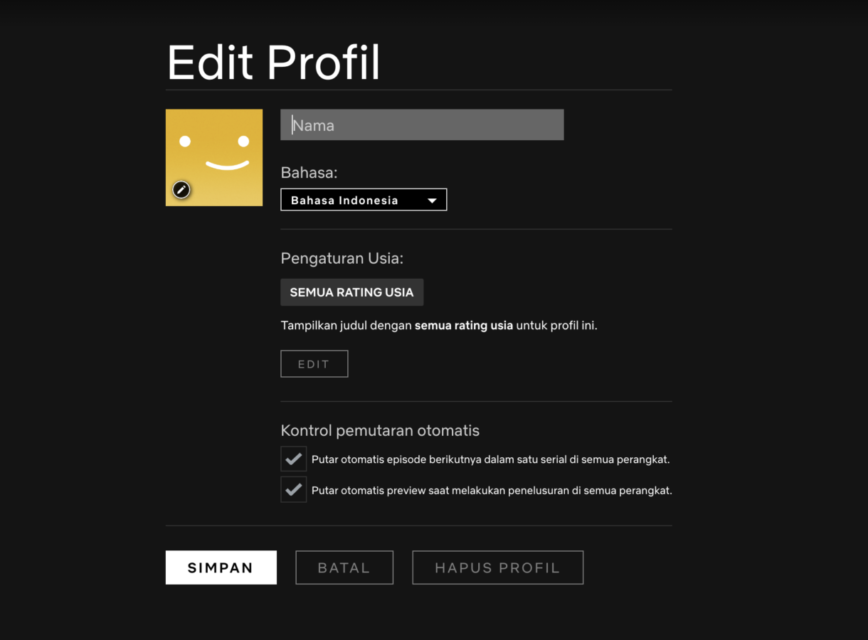Click the text 'Tampilkan judul dengan semua rating usia'
The height and width of the screenshot is (640, 868).
(397, 326)
